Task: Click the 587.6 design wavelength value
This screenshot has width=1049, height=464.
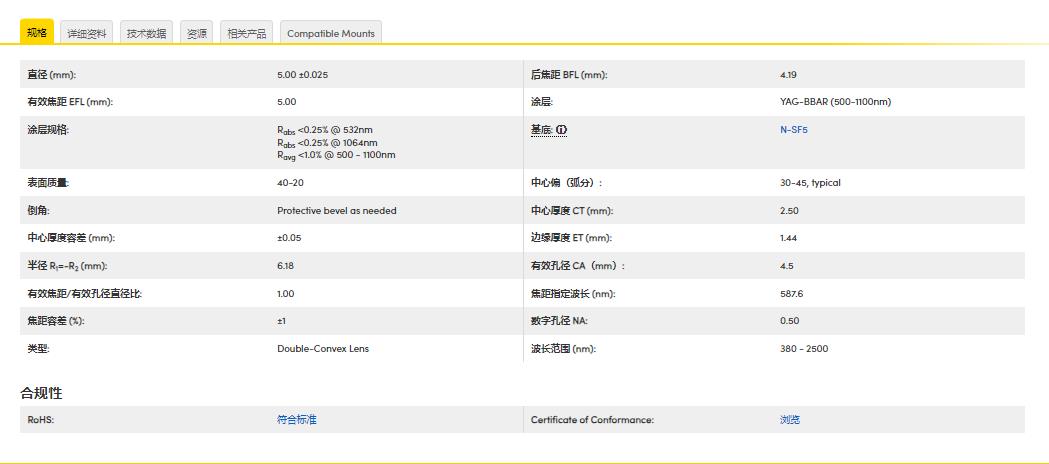Action: (791, 294)
